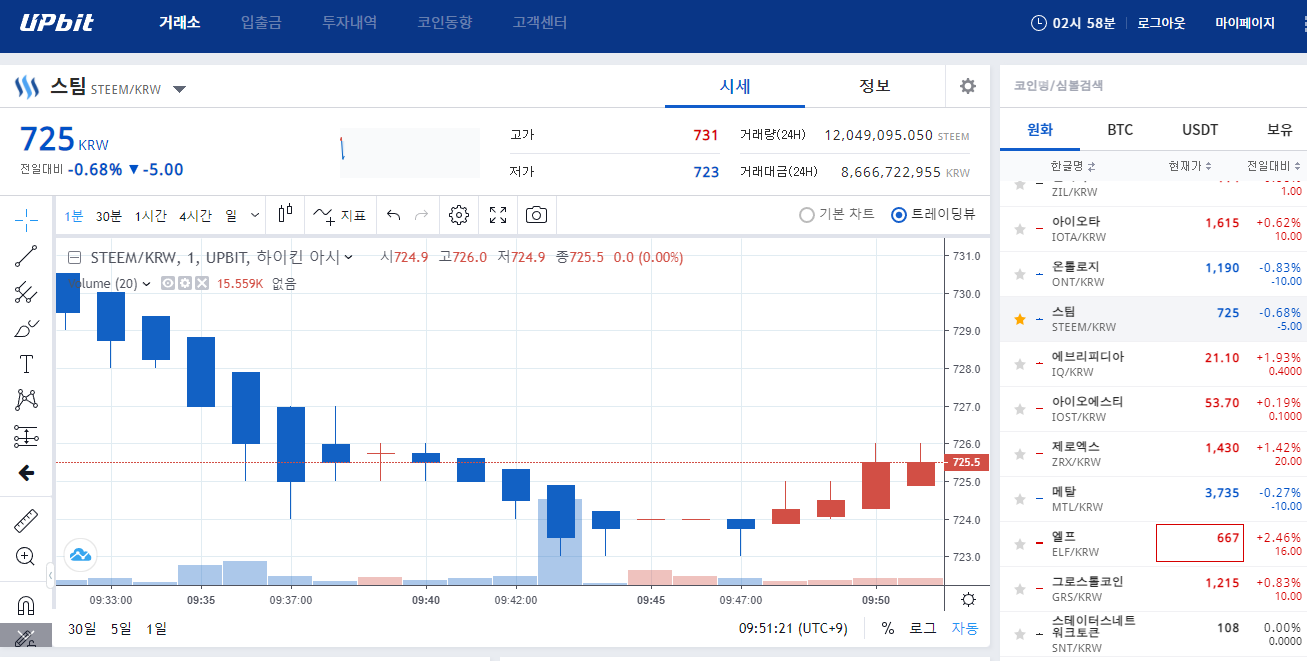The width and height of the screenshot is (1307, 661).
Task: Select the pitchfork drawing tool
Action: tap(27, 292)
